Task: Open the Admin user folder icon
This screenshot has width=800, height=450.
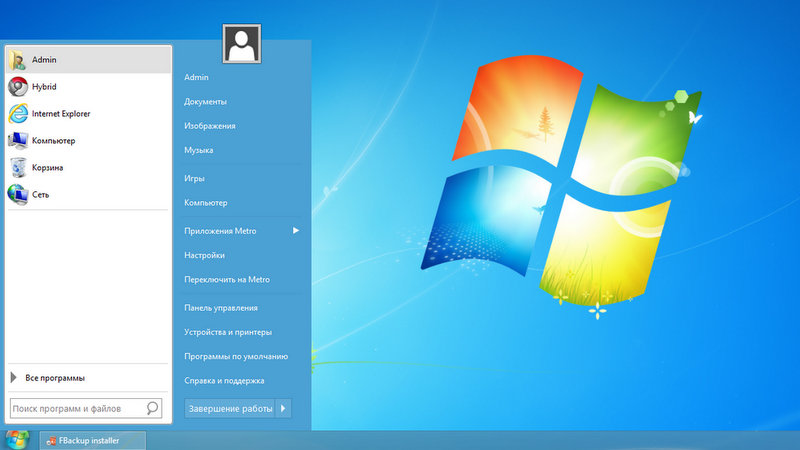Action: coord(17,60)
